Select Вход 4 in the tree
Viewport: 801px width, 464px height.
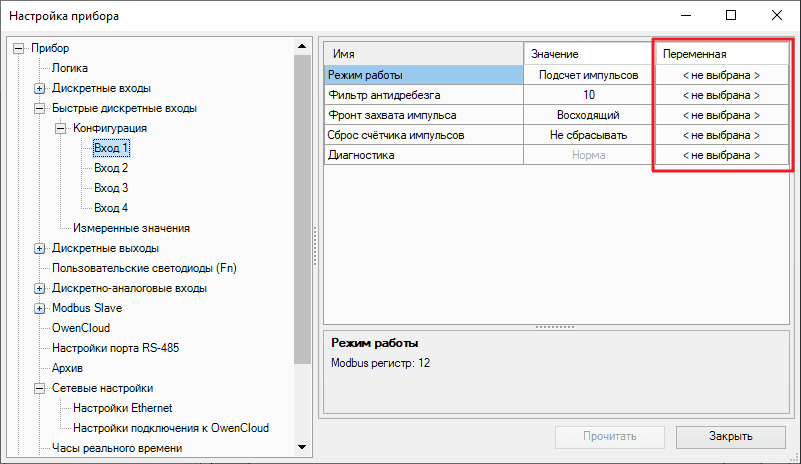click(110, 208)
